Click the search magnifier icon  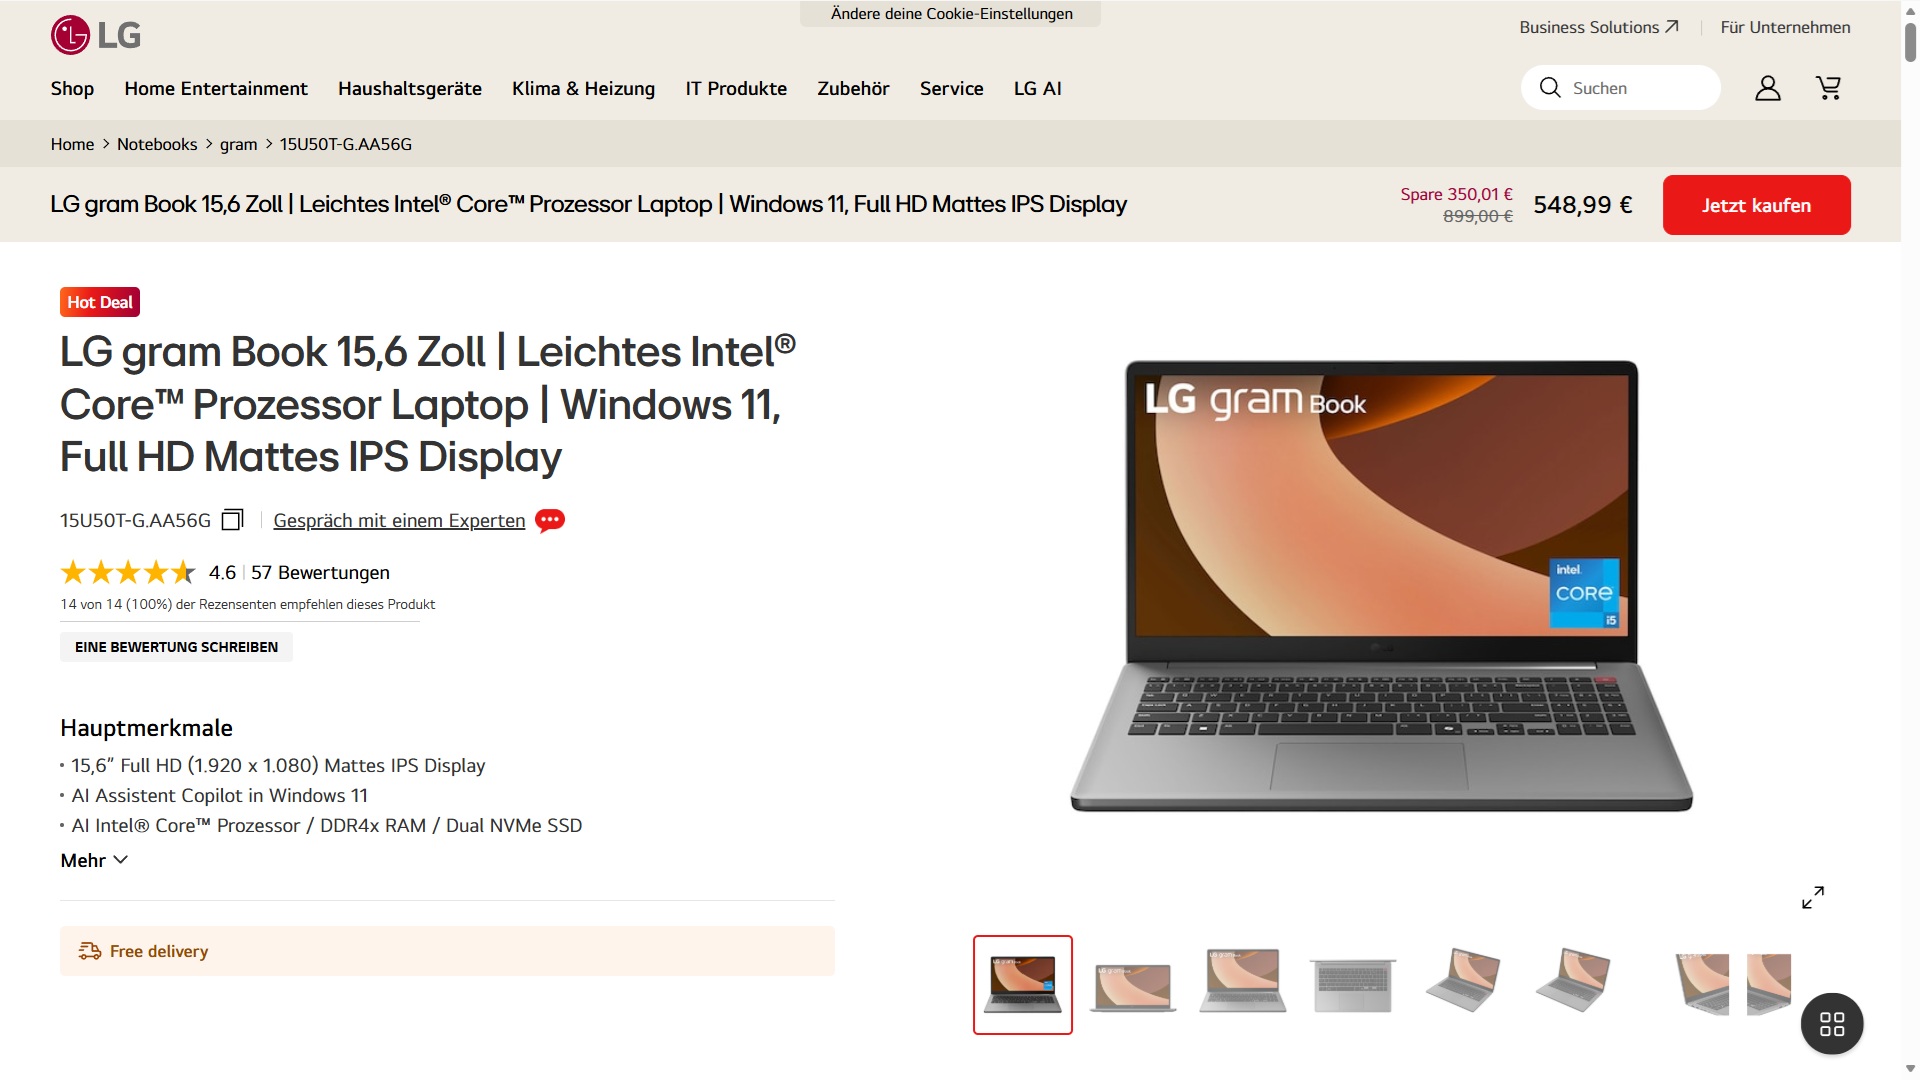[1549, 88]
